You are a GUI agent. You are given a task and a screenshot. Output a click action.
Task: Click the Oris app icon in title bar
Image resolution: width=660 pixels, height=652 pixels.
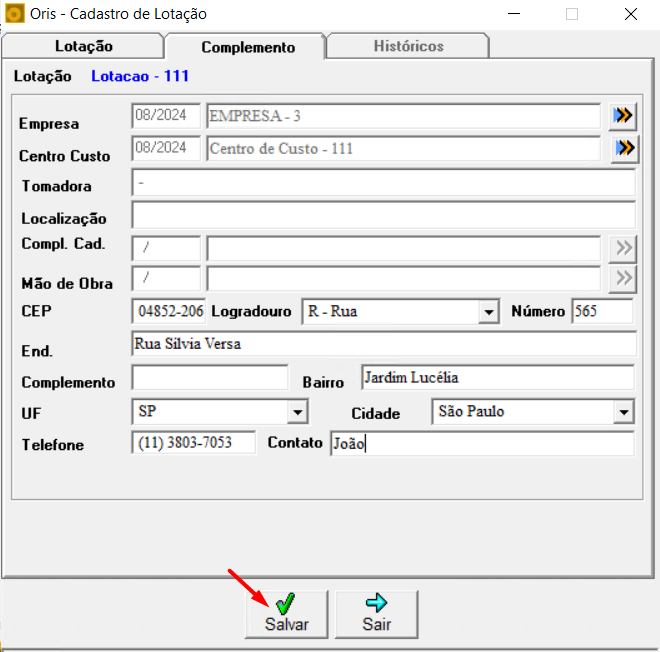pos(14,14)
